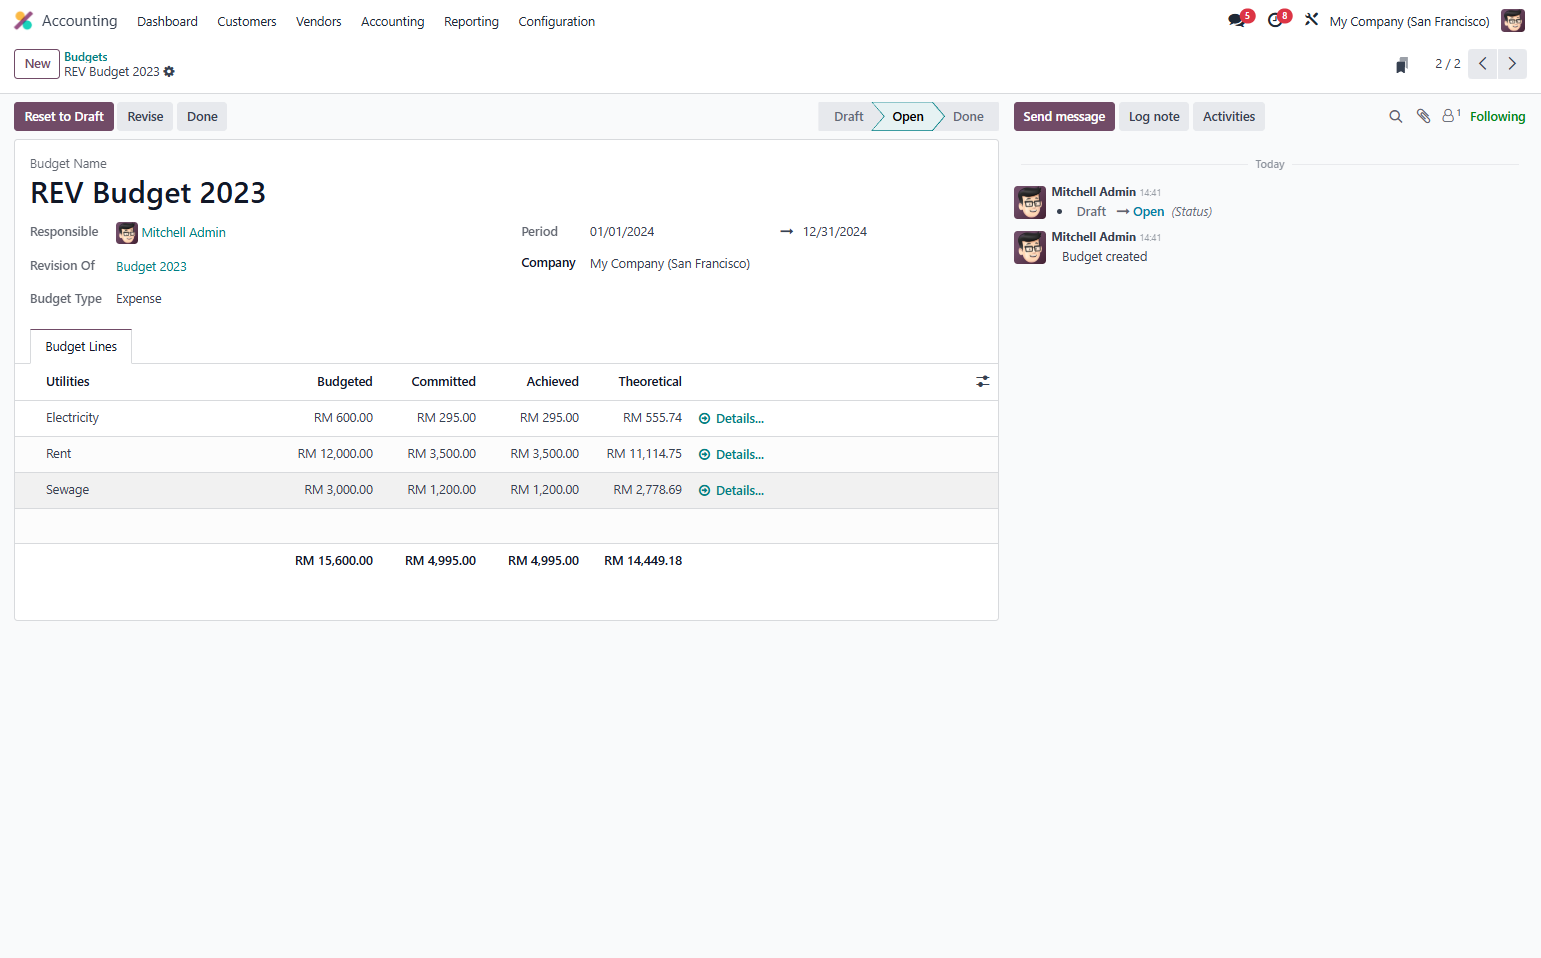Sort by Committed column header

click(x=443, y=382)
